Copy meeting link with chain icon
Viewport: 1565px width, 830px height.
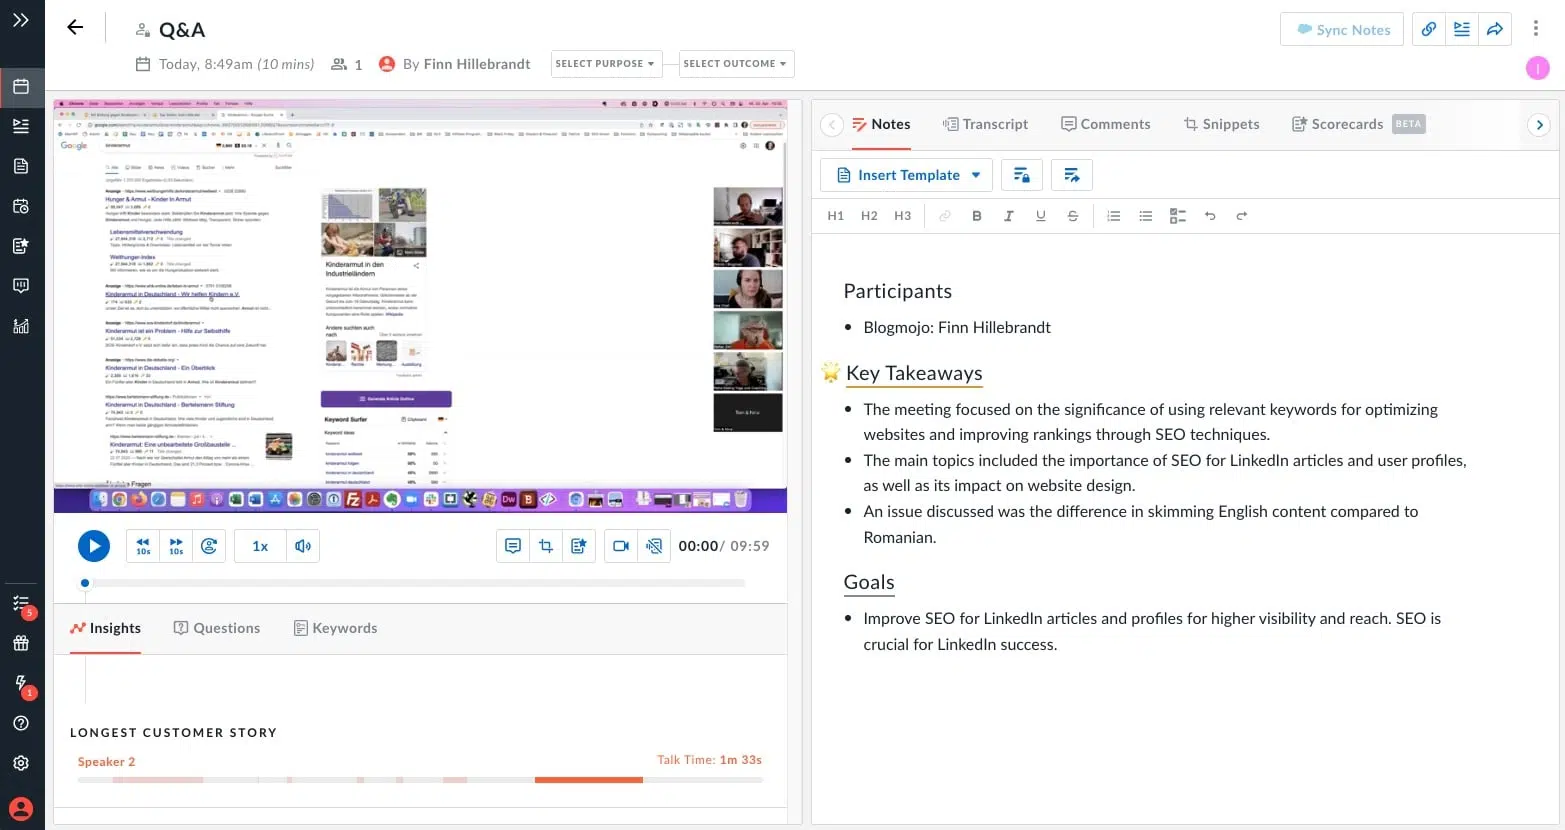[x=1429, y=29]
